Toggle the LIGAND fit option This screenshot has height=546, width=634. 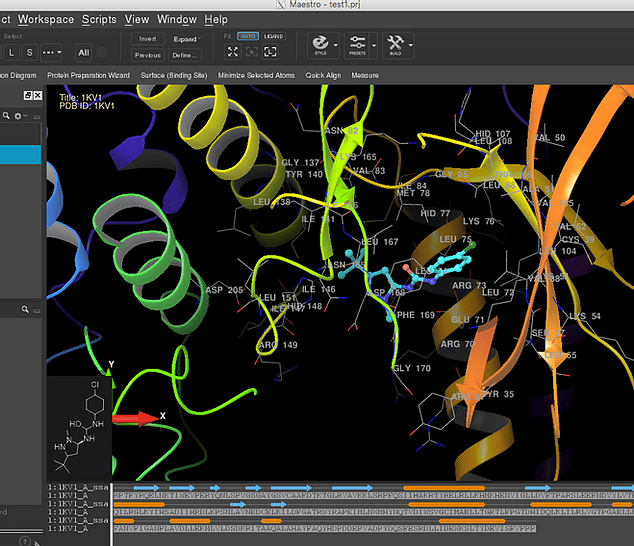click(272, 36)
